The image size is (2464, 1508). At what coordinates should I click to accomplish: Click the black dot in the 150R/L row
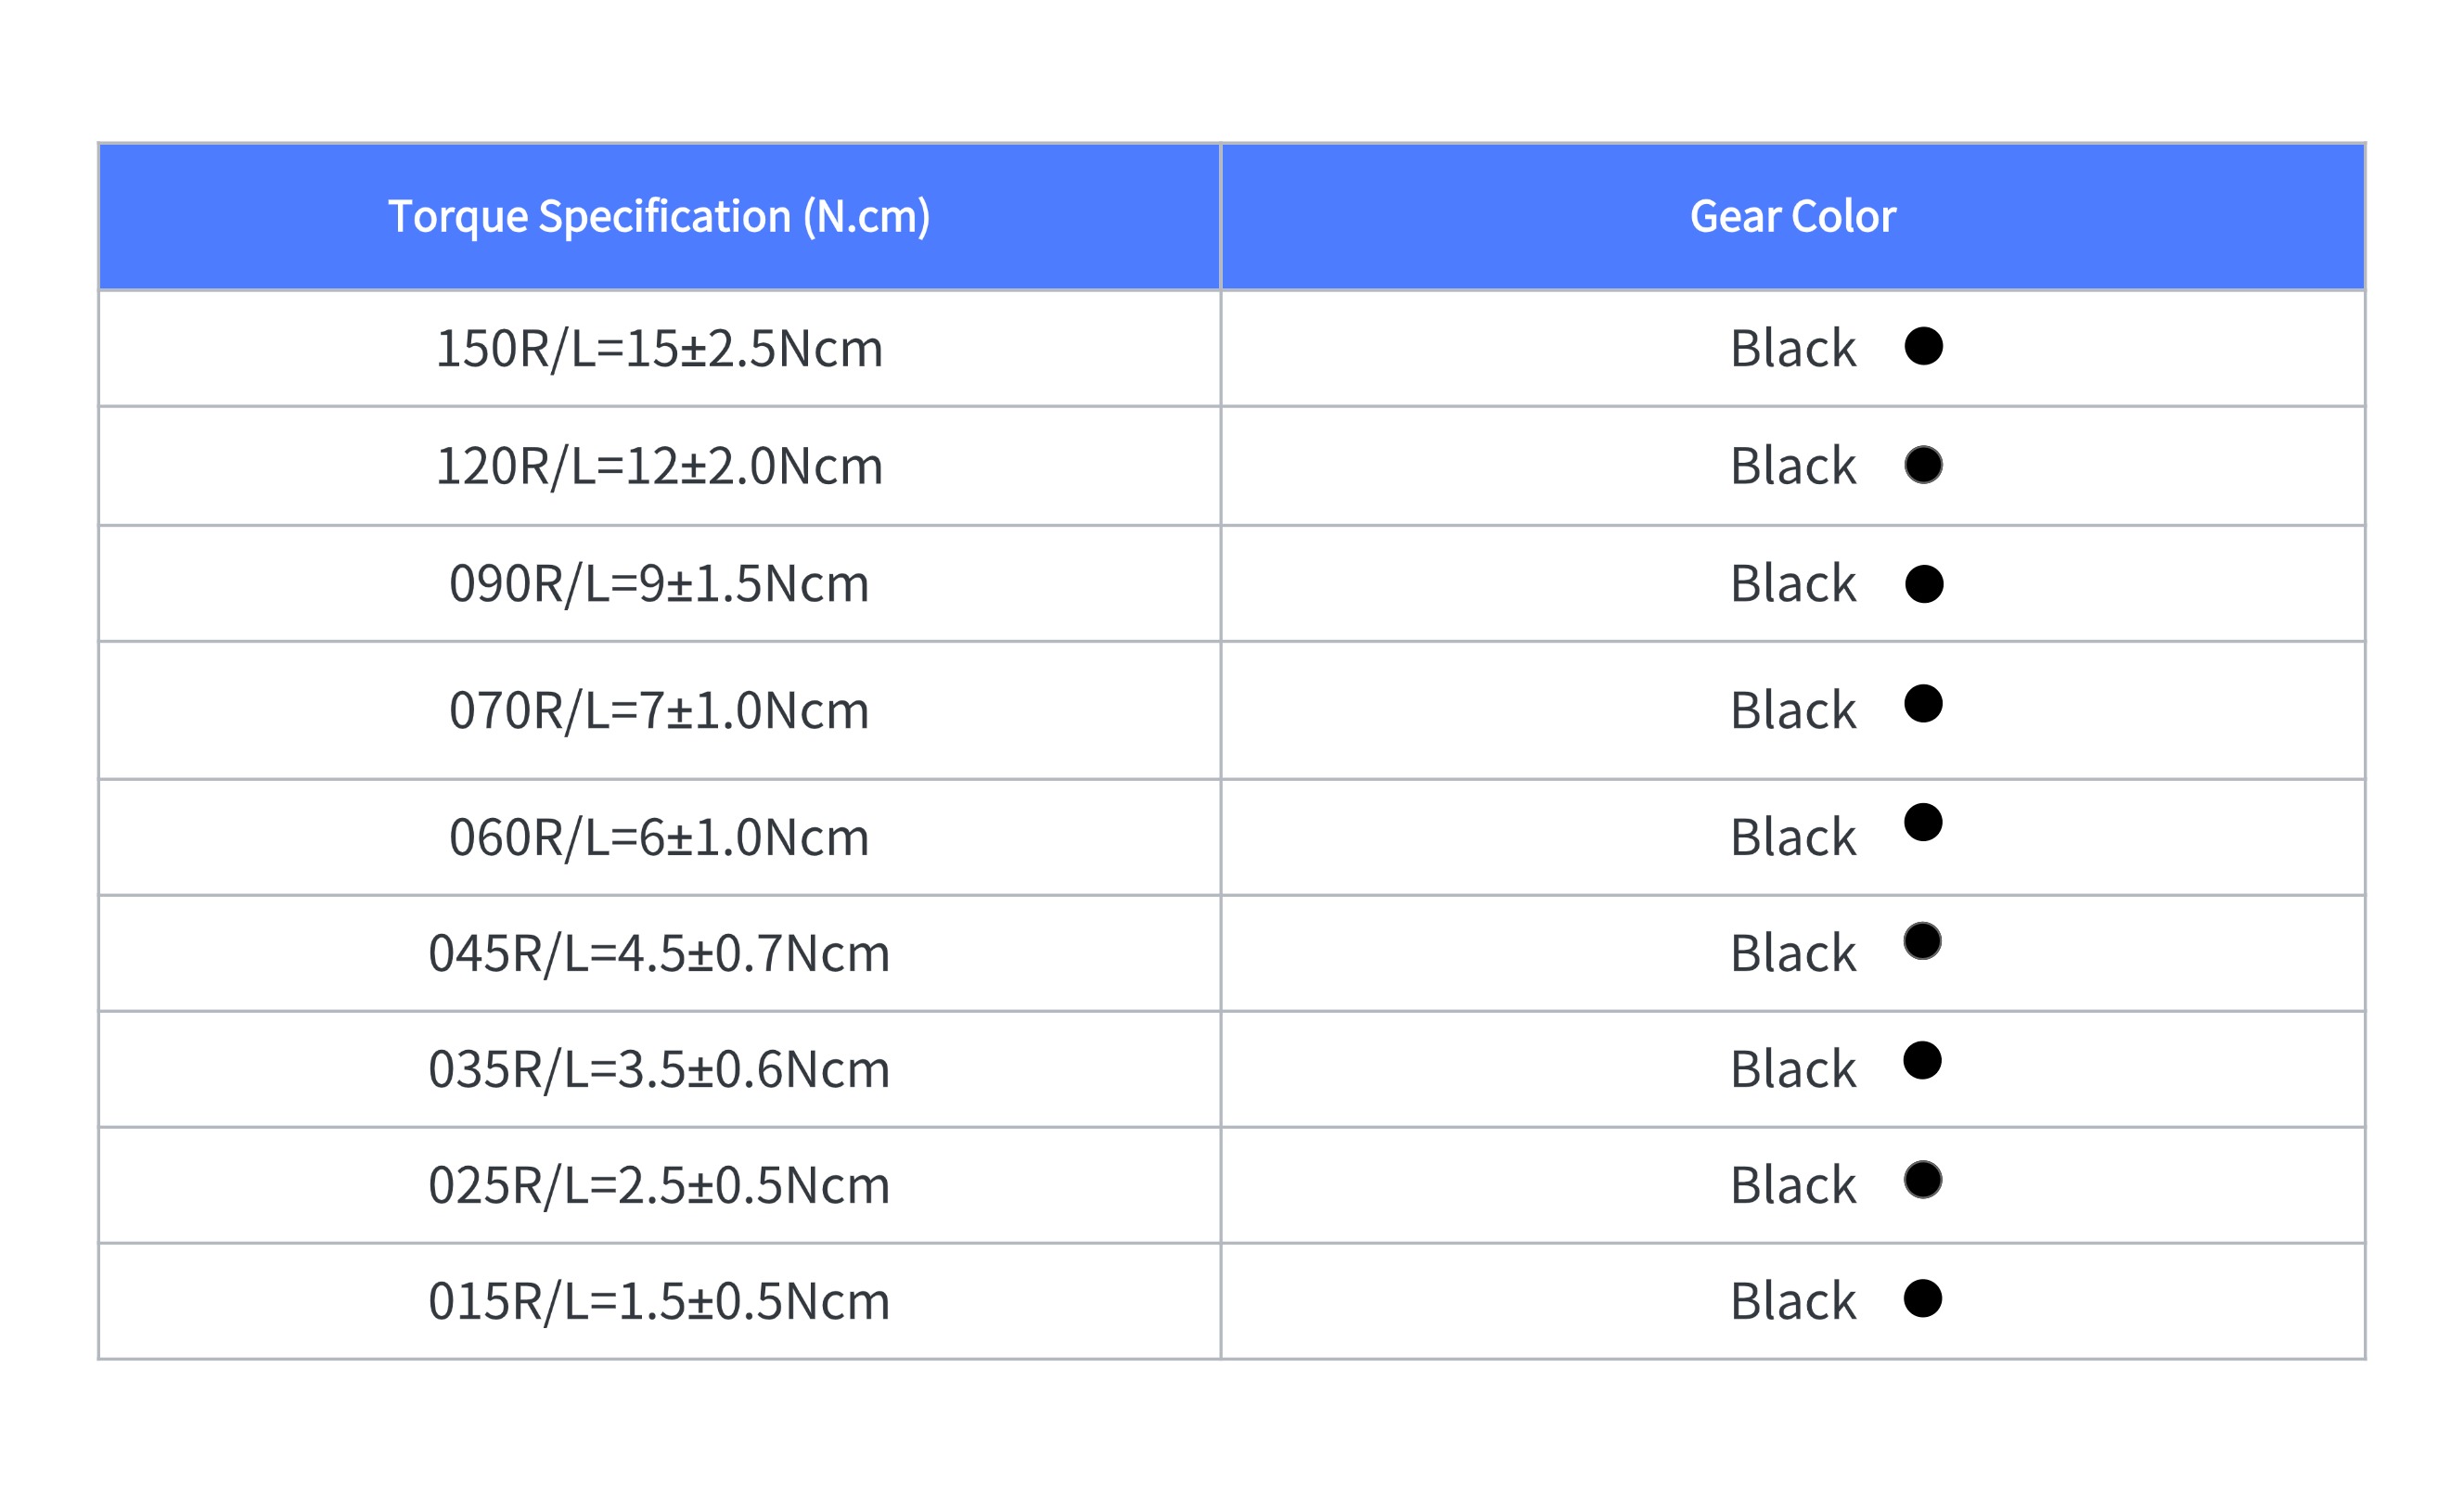pyautogui.click(x=1923, y=346)
